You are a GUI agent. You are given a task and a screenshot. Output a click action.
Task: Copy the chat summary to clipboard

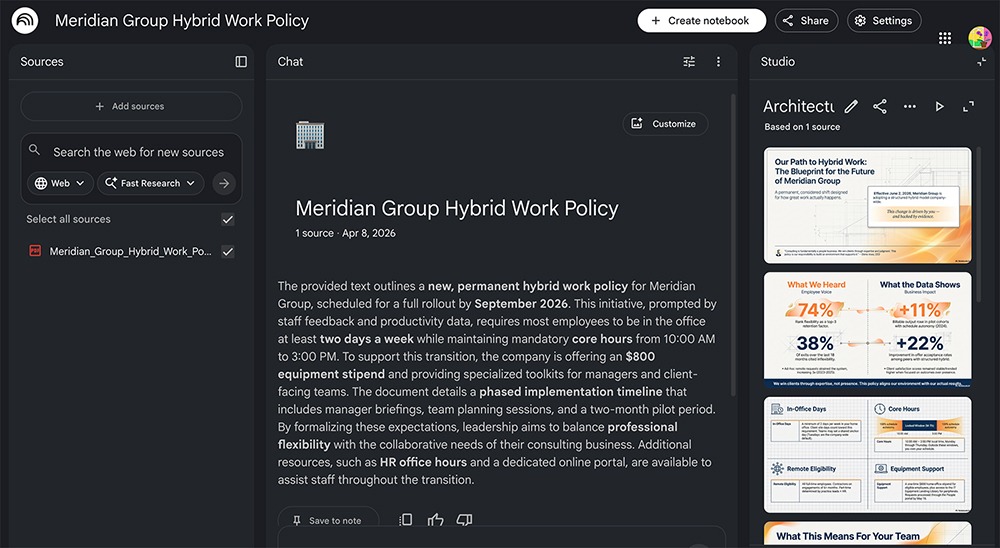click(x=405, y=520)
